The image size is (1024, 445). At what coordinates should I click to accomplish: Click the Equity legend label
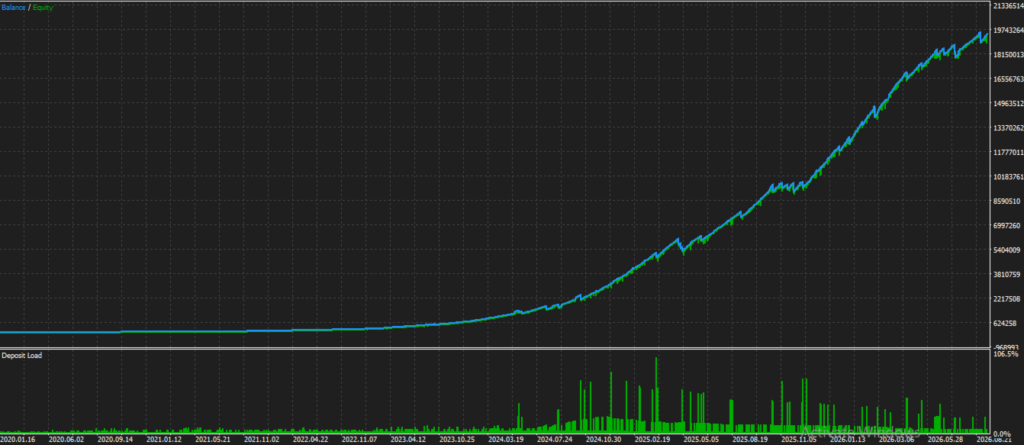click(x=42, y=8)
